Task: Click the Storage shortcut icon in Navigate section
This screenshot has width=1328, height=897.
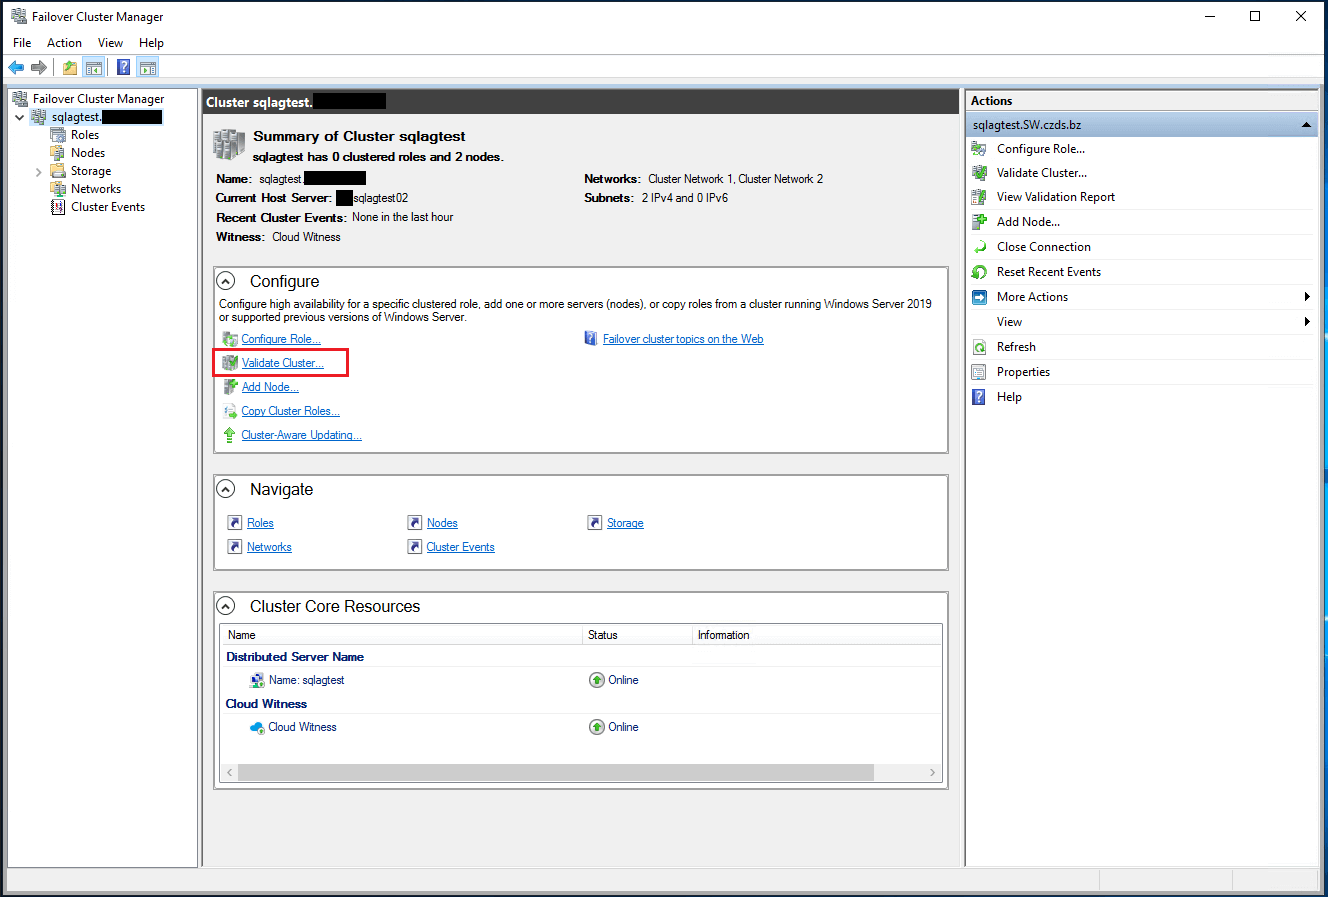Action: 595,523
